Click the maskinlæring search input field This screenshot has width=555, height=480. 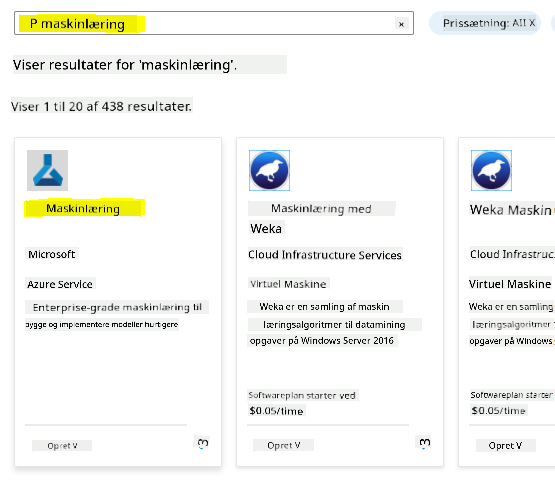click(214, 23)
